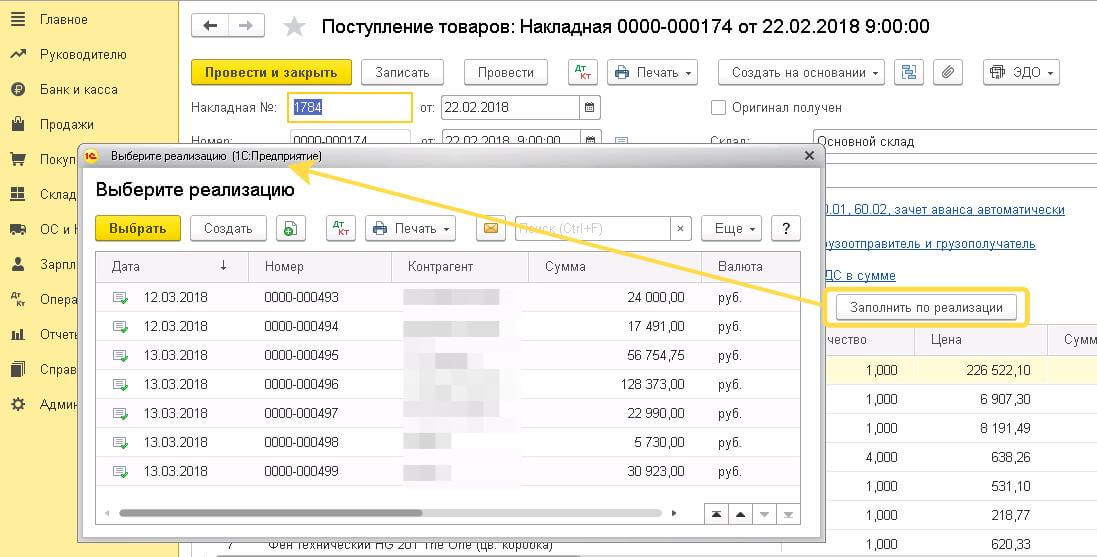Click the document structure icon beside paperclip

(908, 72)
